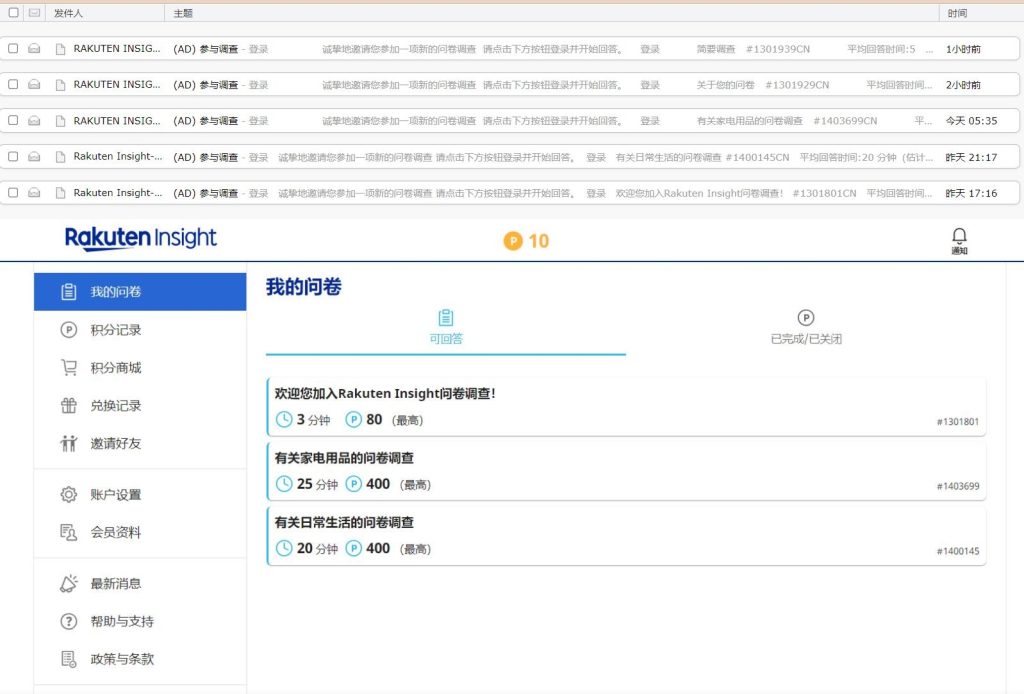
Task: Click the 我的问卷 page heading
Action: click(304, 287)
